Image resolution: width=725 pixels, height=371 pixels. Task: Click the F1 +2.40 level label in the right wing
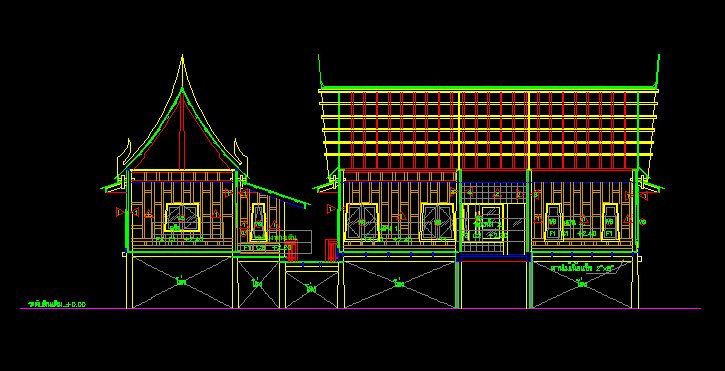coord(578,234)
